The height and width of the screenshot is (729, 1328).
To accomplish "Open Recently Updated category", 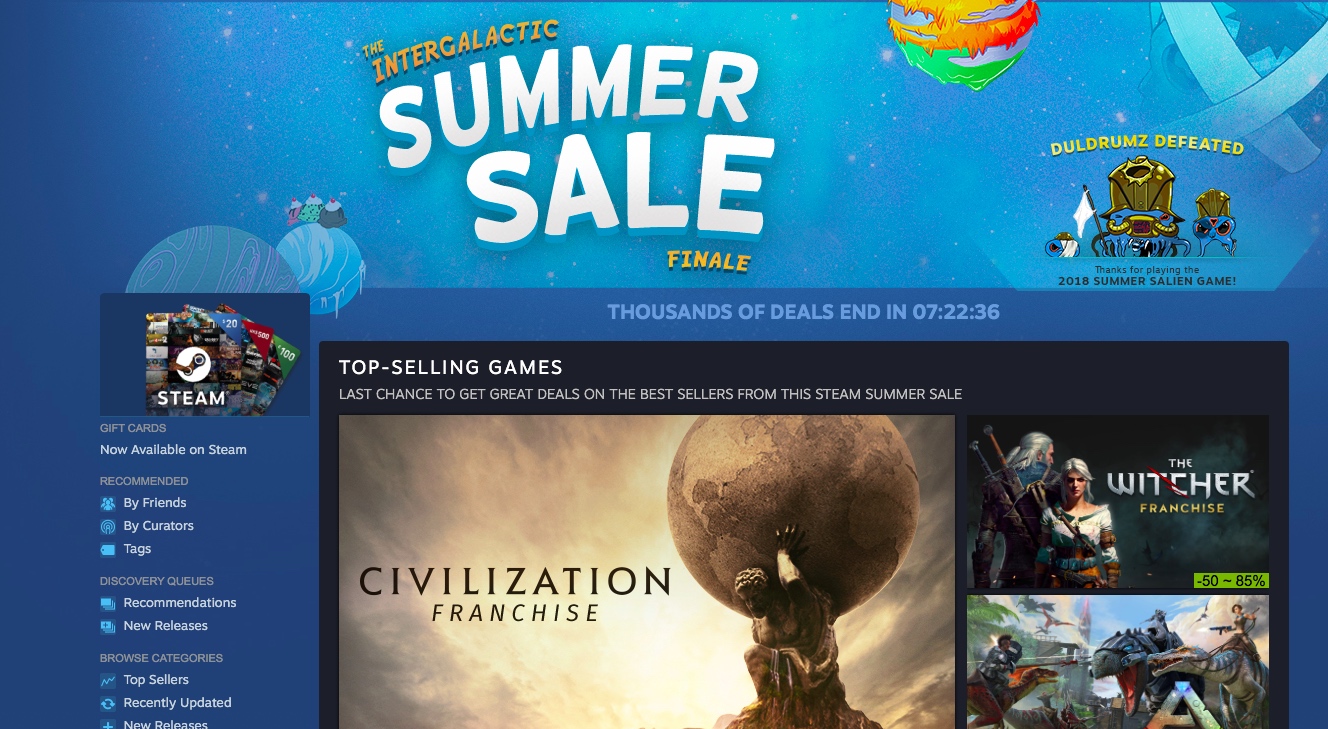I will click(177, 703).
